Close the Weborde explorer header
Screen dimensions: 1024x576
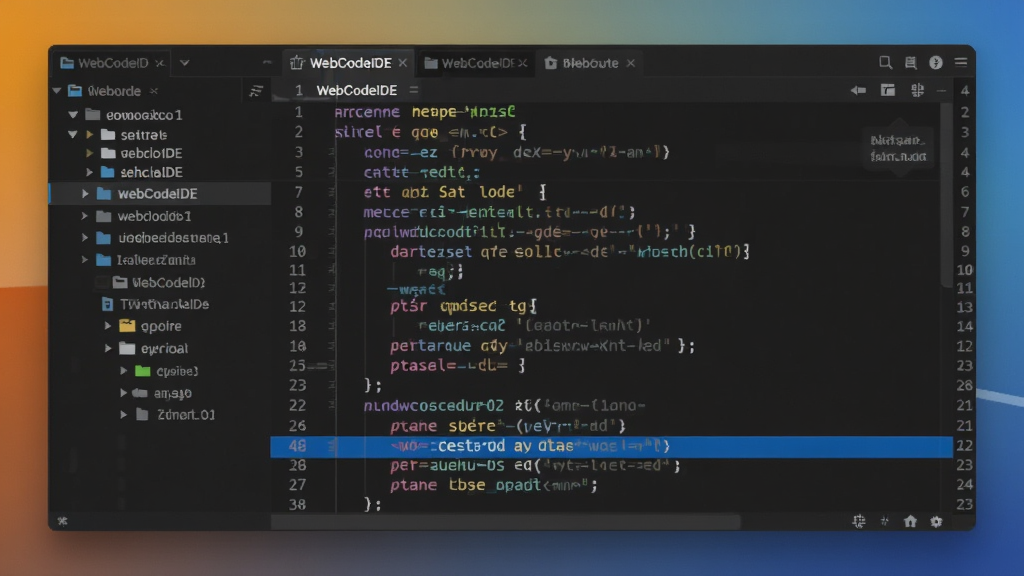153,91
